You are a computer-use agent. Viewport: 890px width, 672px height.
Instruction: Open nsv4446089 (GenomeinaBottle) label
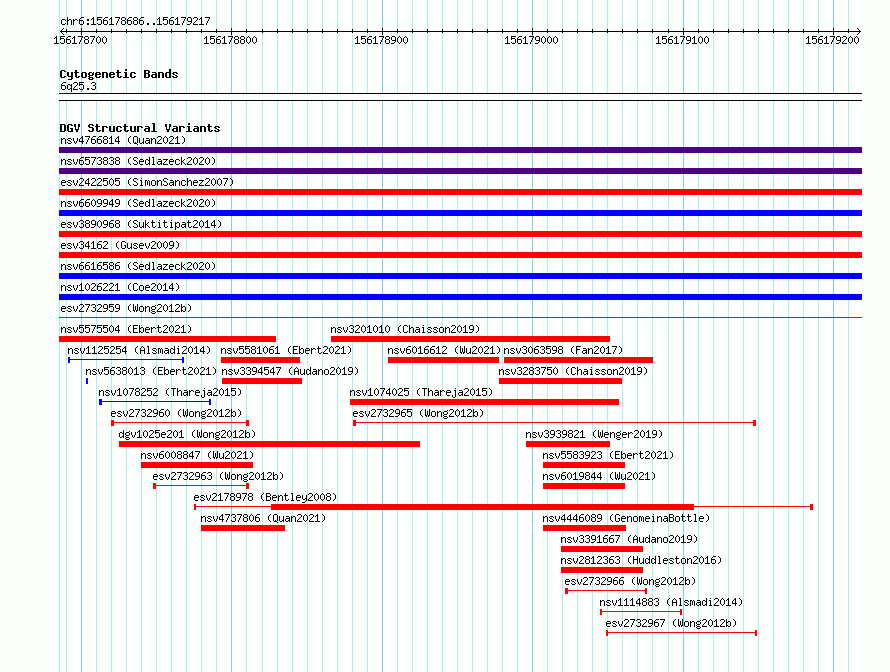tap(626, 518)
